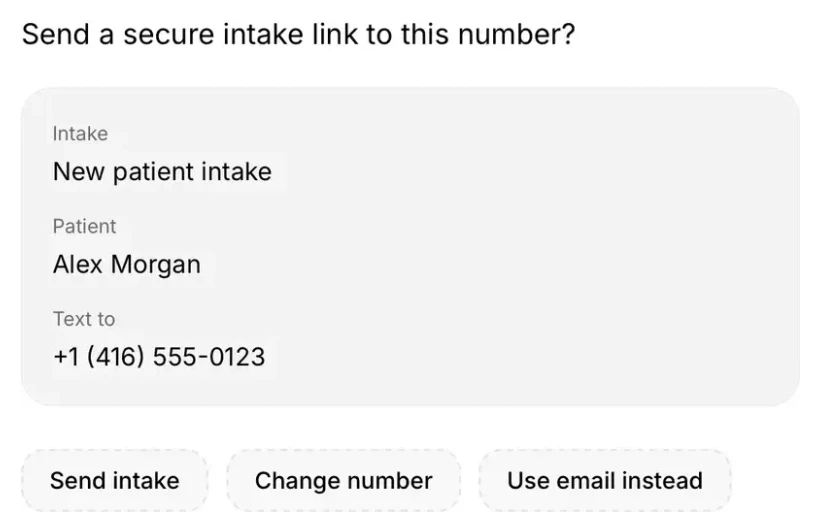Click empty area of the gray details card
This screenshot has width=820, height=532.
tap(523, 246)
